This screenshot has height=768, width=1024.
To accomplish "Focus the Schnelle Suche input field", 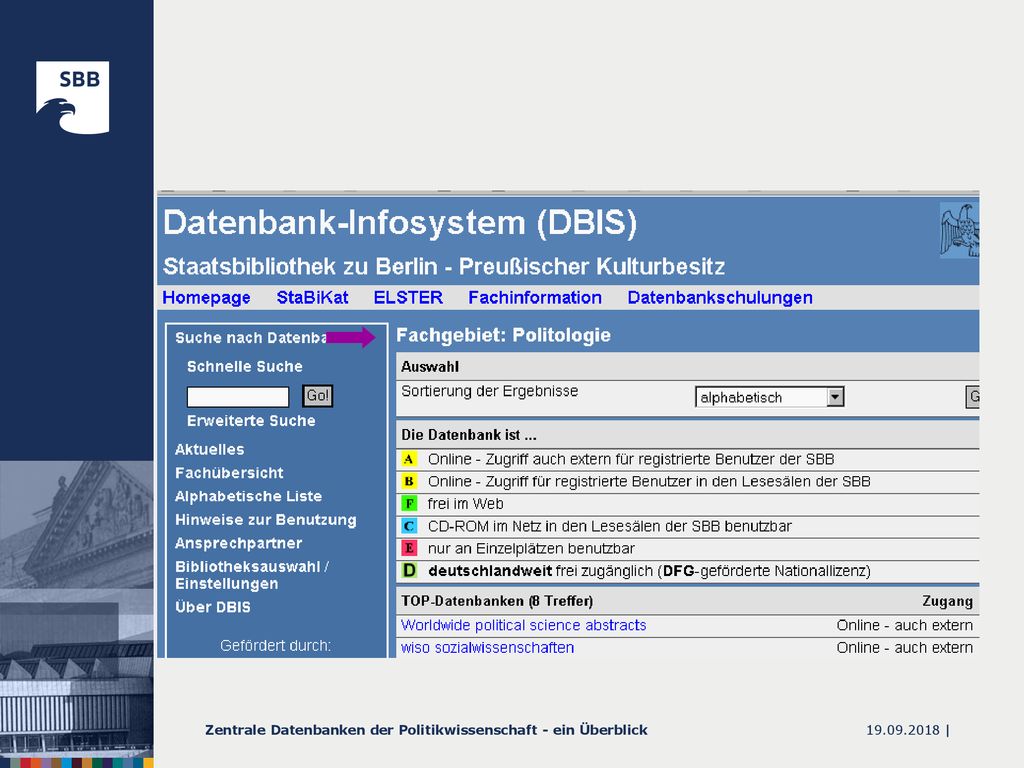I will tap(238, 396).
